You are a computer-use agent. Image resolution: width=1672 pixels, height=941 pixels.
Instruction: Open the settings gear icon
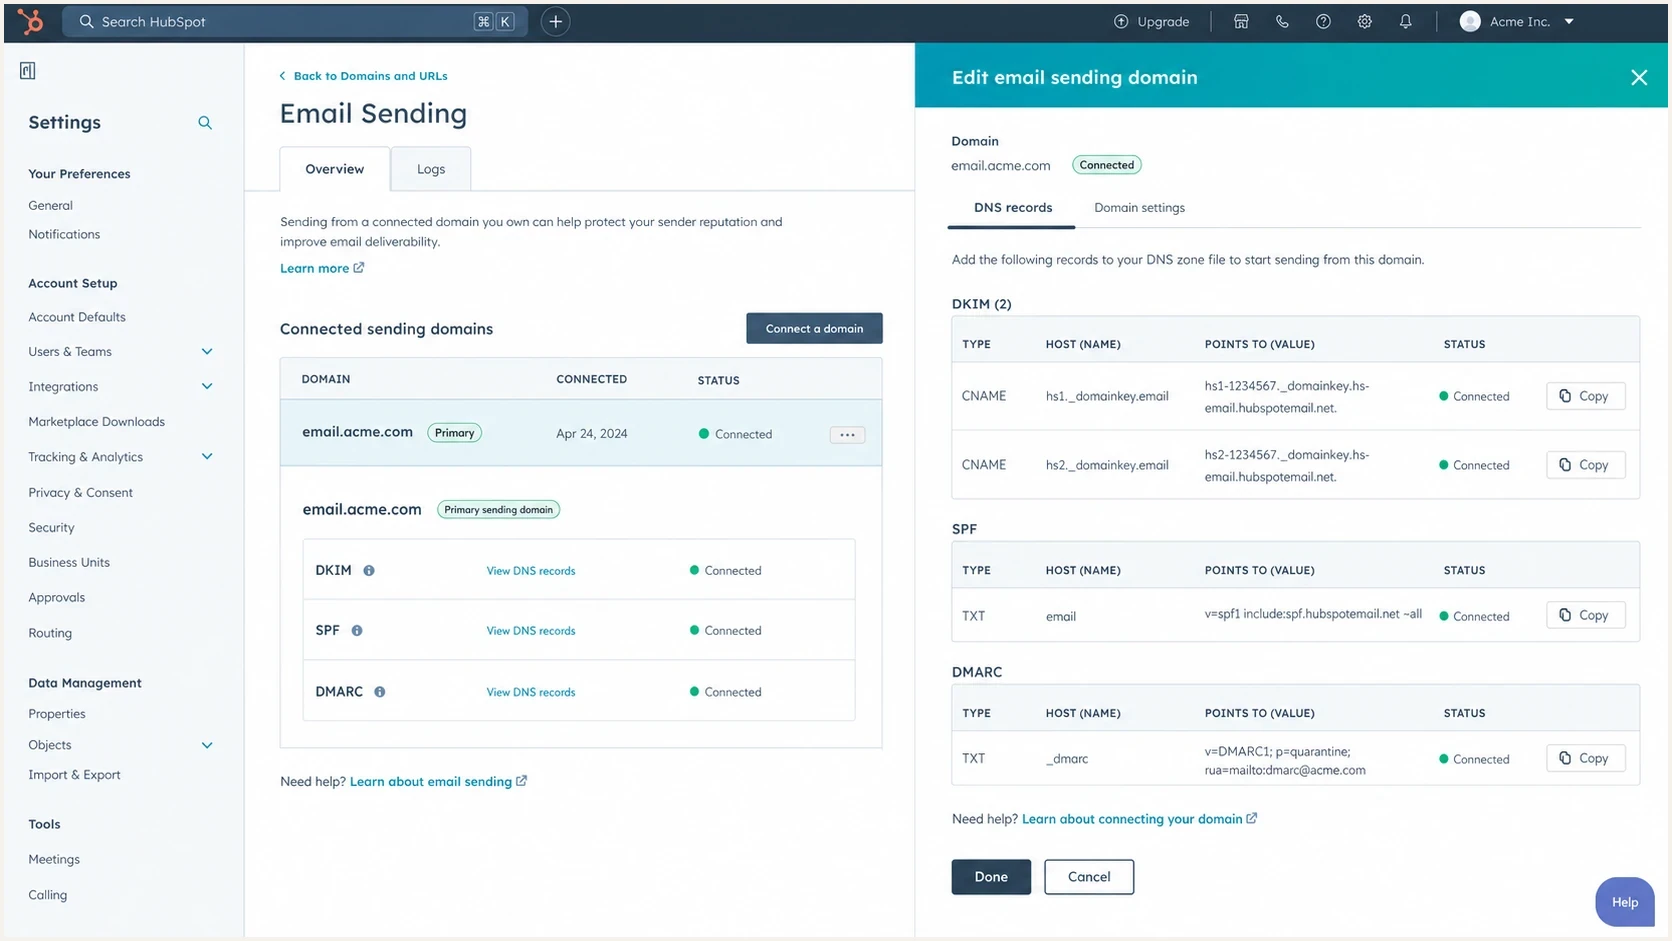tap(1364, 21)
